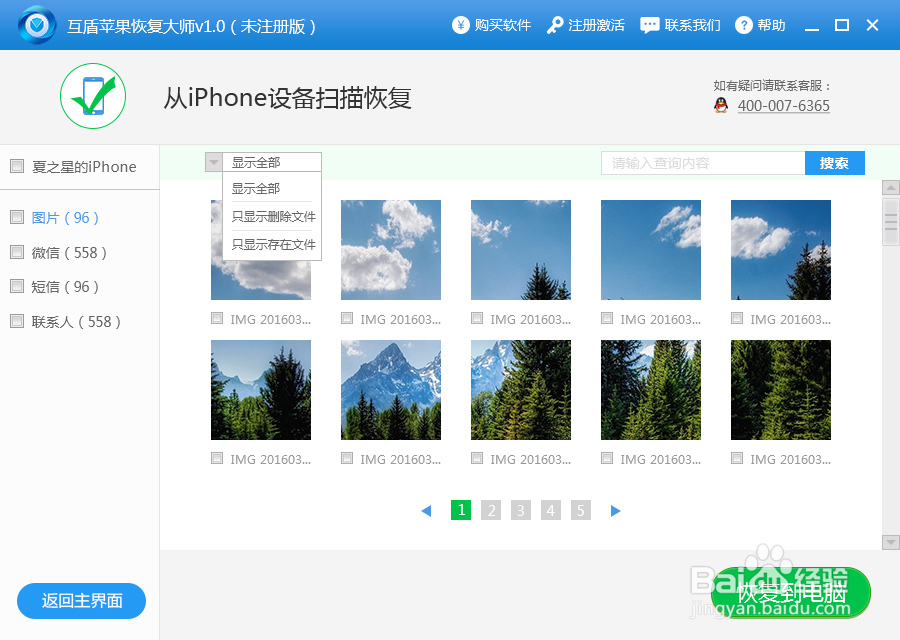Open 注册激活 via the key icon
Viewport: 900px width, 640px height.
(552, 25)
